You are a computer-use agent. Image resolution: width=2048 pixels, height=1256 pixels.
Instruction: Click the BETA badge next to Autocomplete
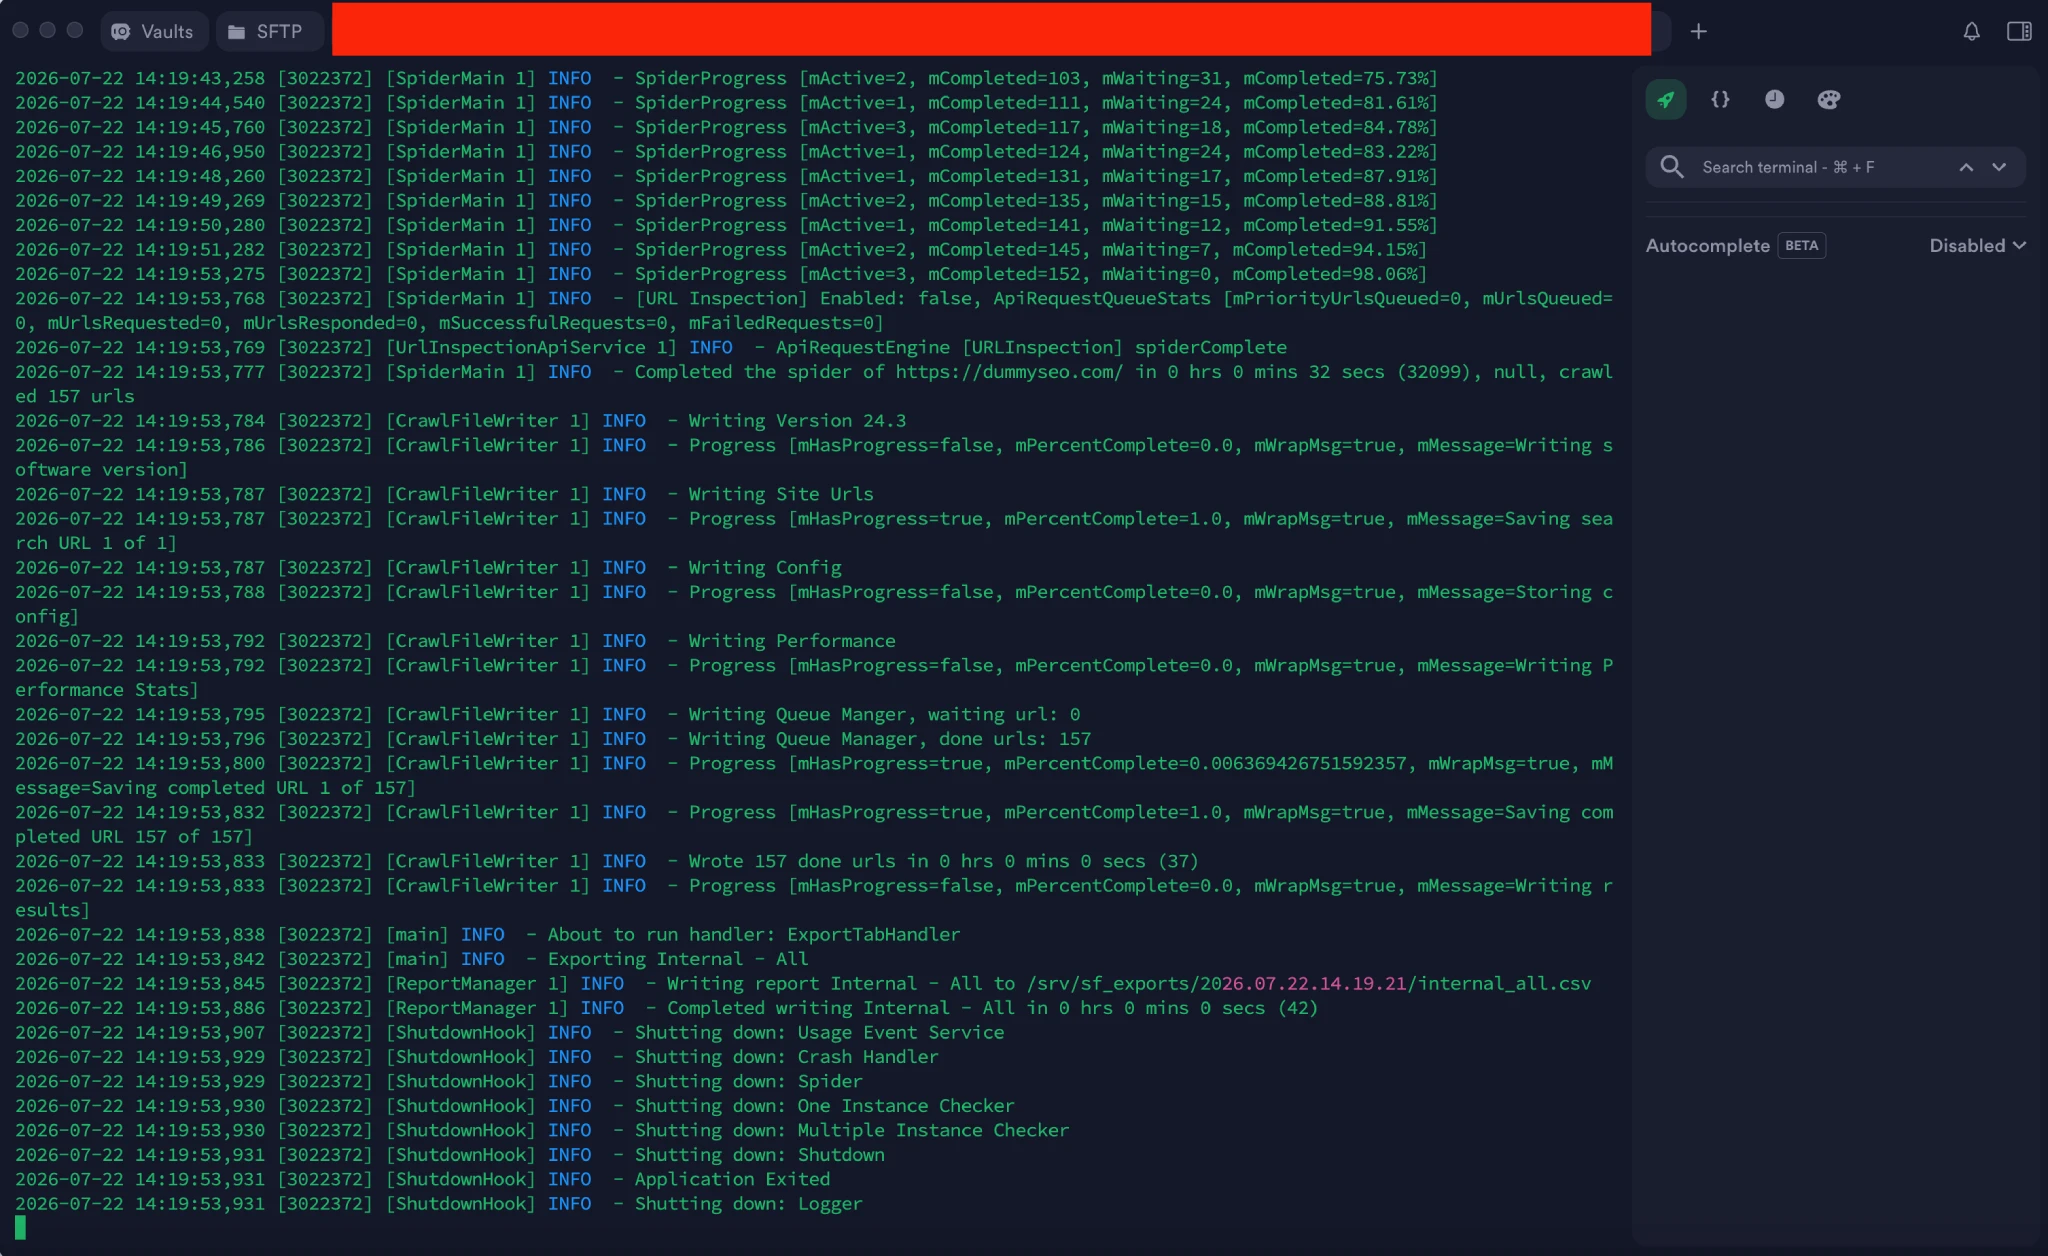click(1802, 245)
